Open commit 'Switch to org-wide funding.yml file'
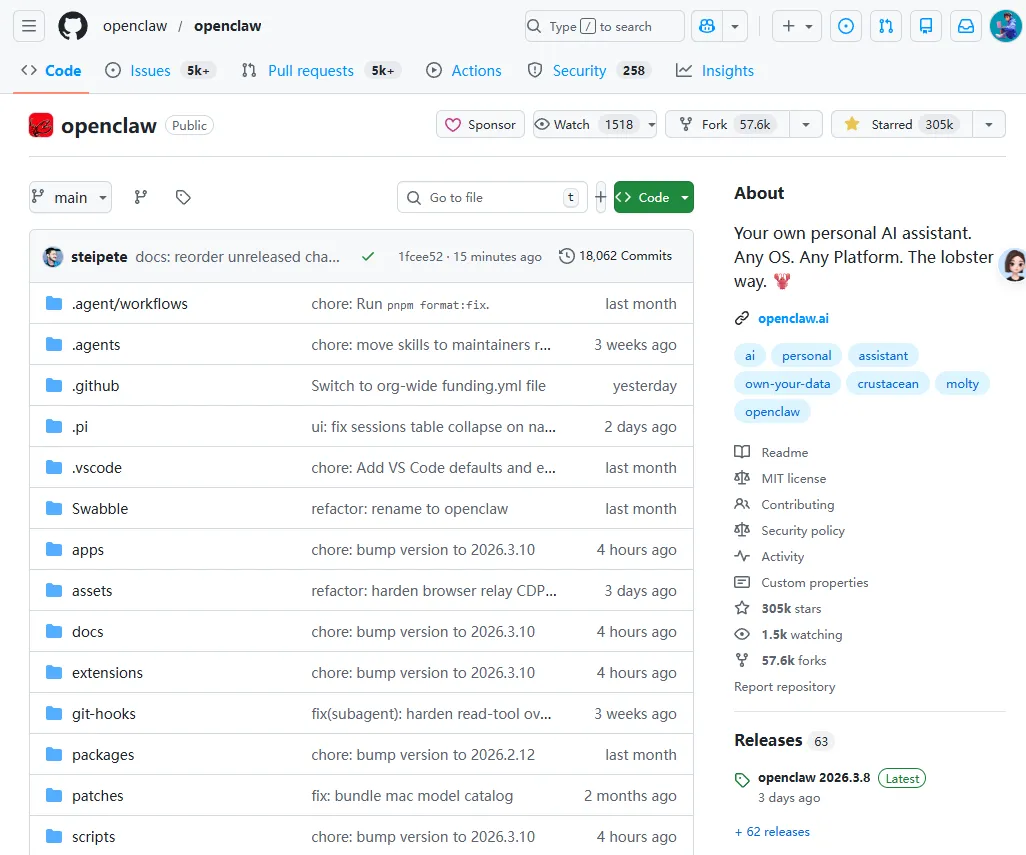The width and height of the screenshot is (1026, 855). point(429,386)
